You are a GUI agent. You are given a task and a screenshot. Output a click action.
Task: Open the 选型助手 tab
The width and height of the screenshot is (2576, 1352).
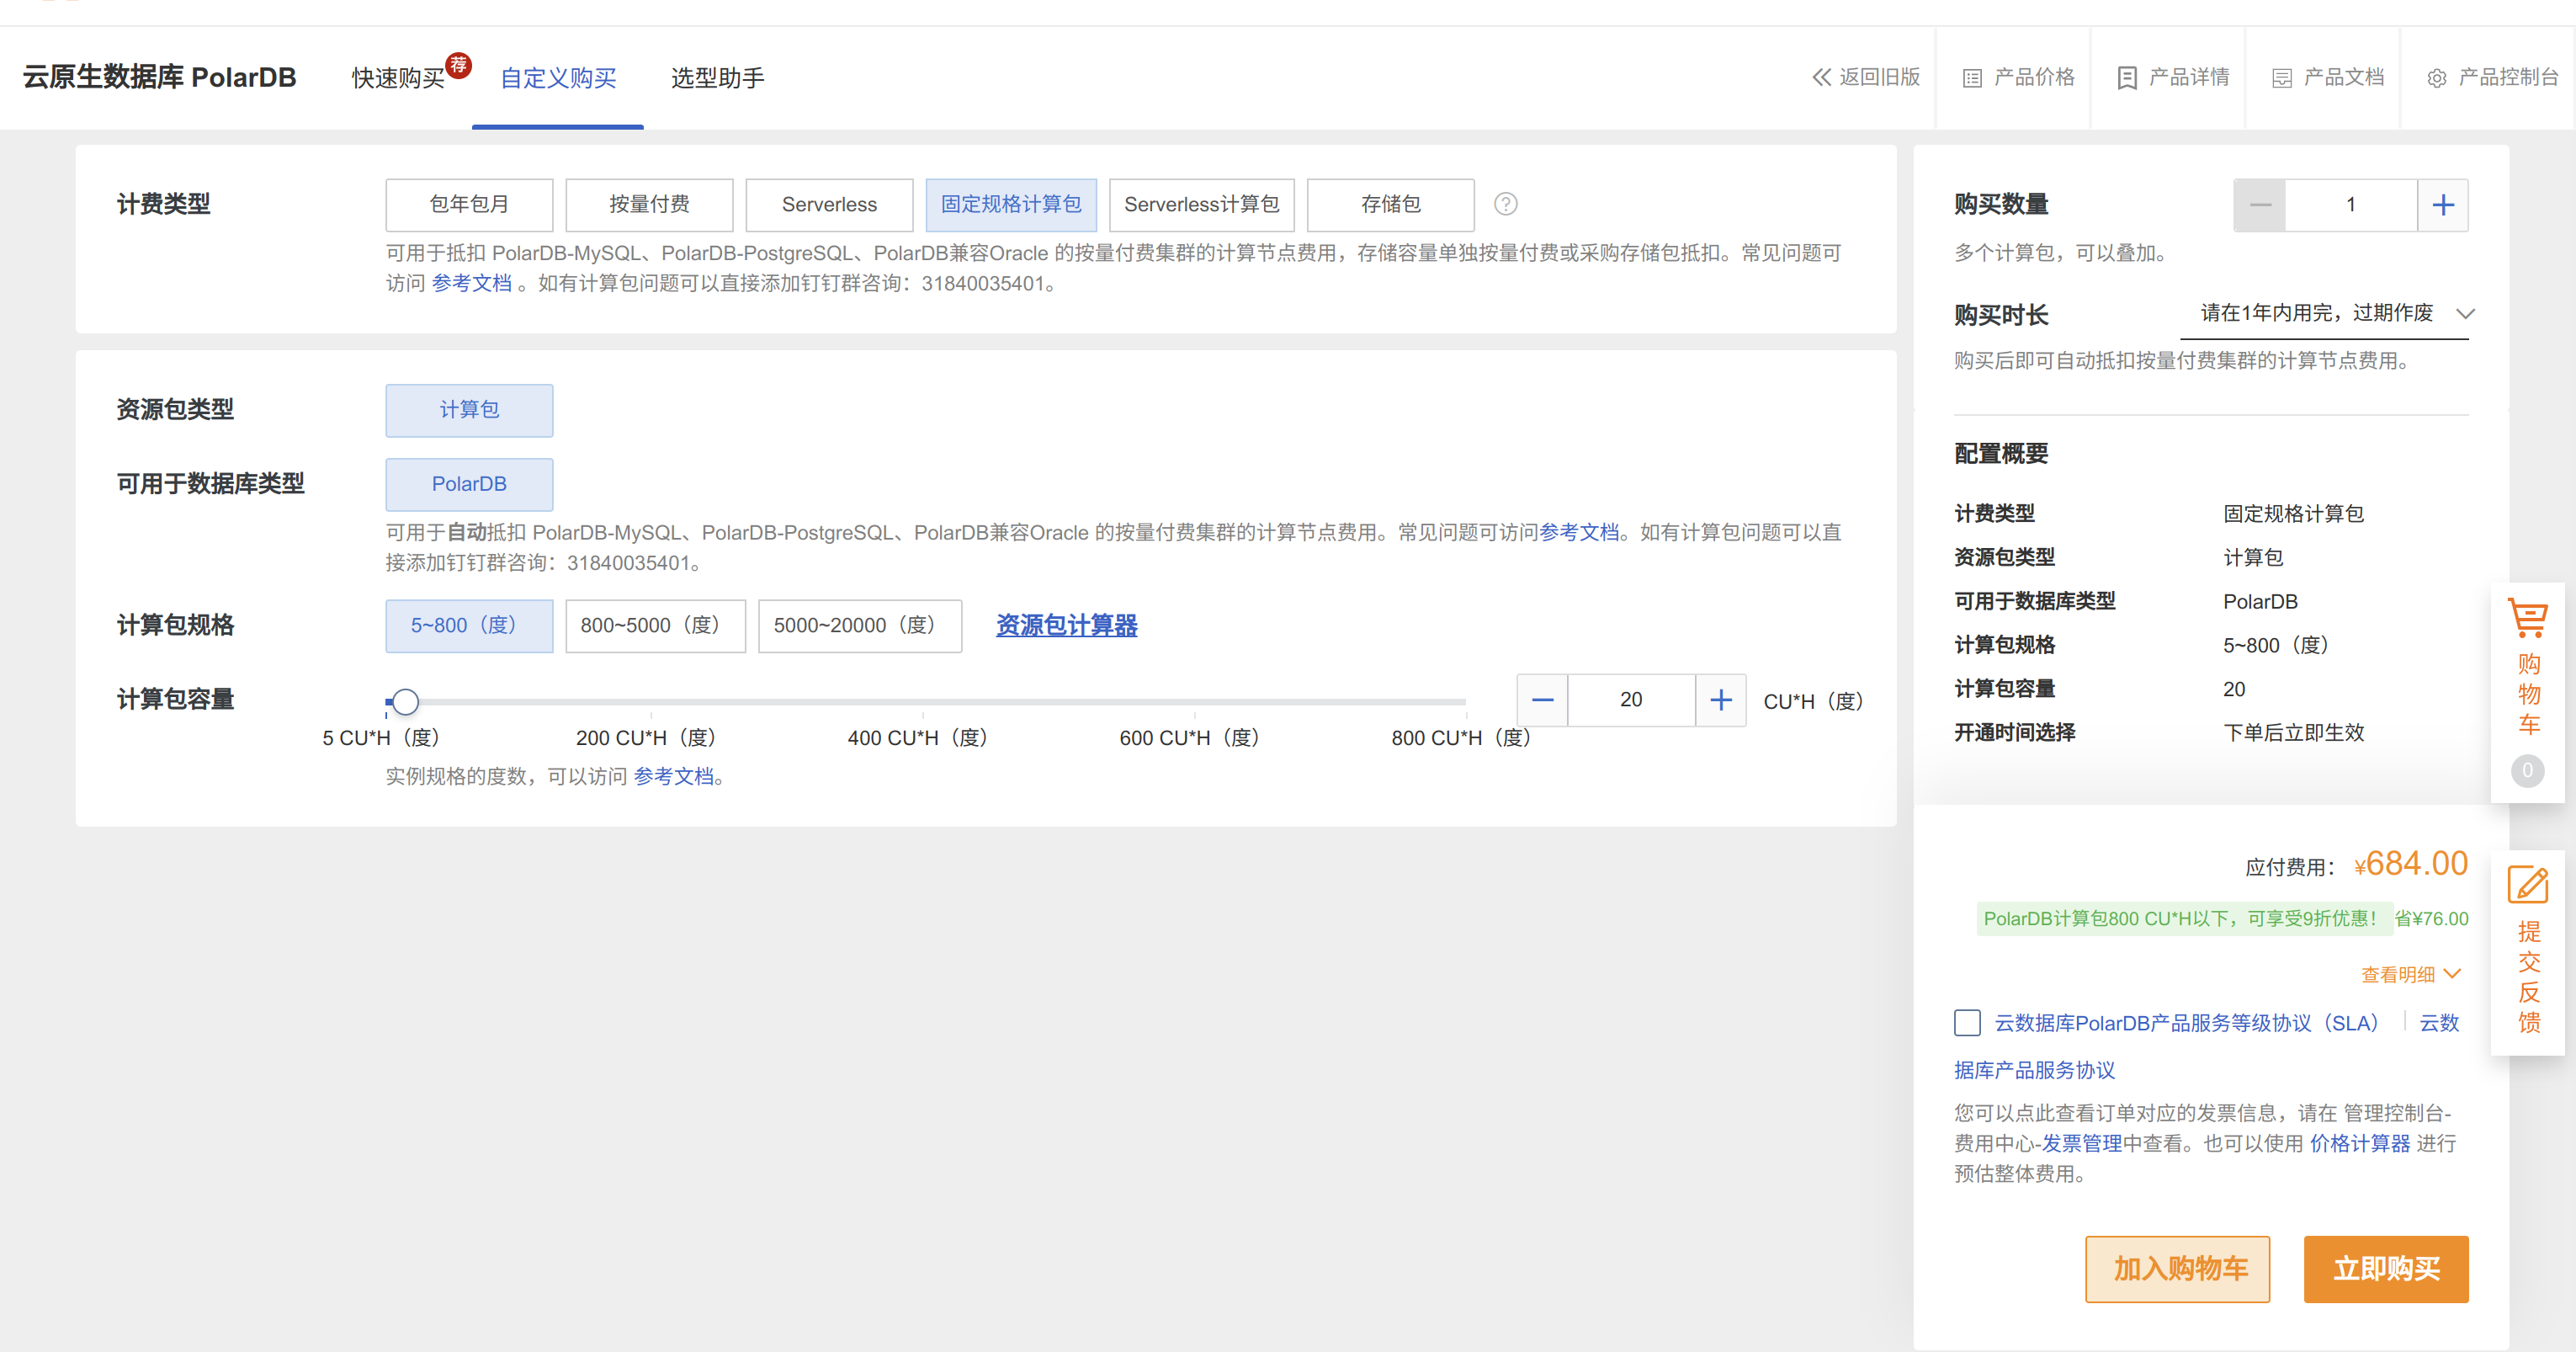tap(718, 78)
